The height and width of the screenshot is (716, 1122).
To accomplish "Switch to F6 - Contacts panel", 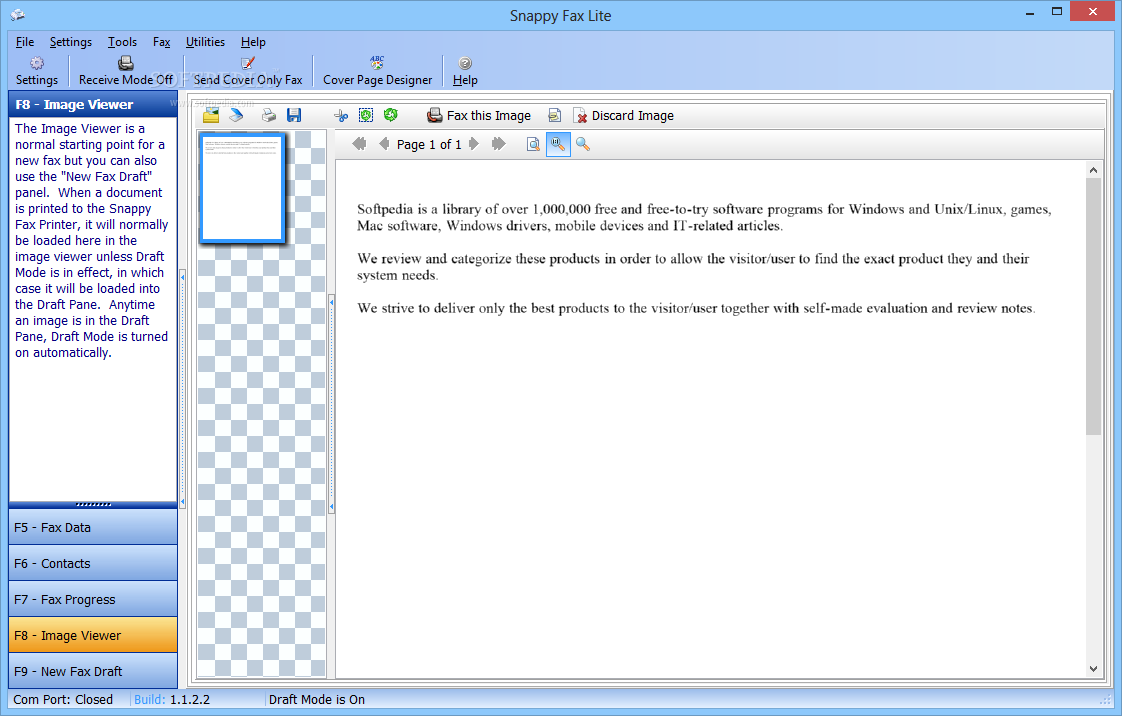I will click(93, 563).
